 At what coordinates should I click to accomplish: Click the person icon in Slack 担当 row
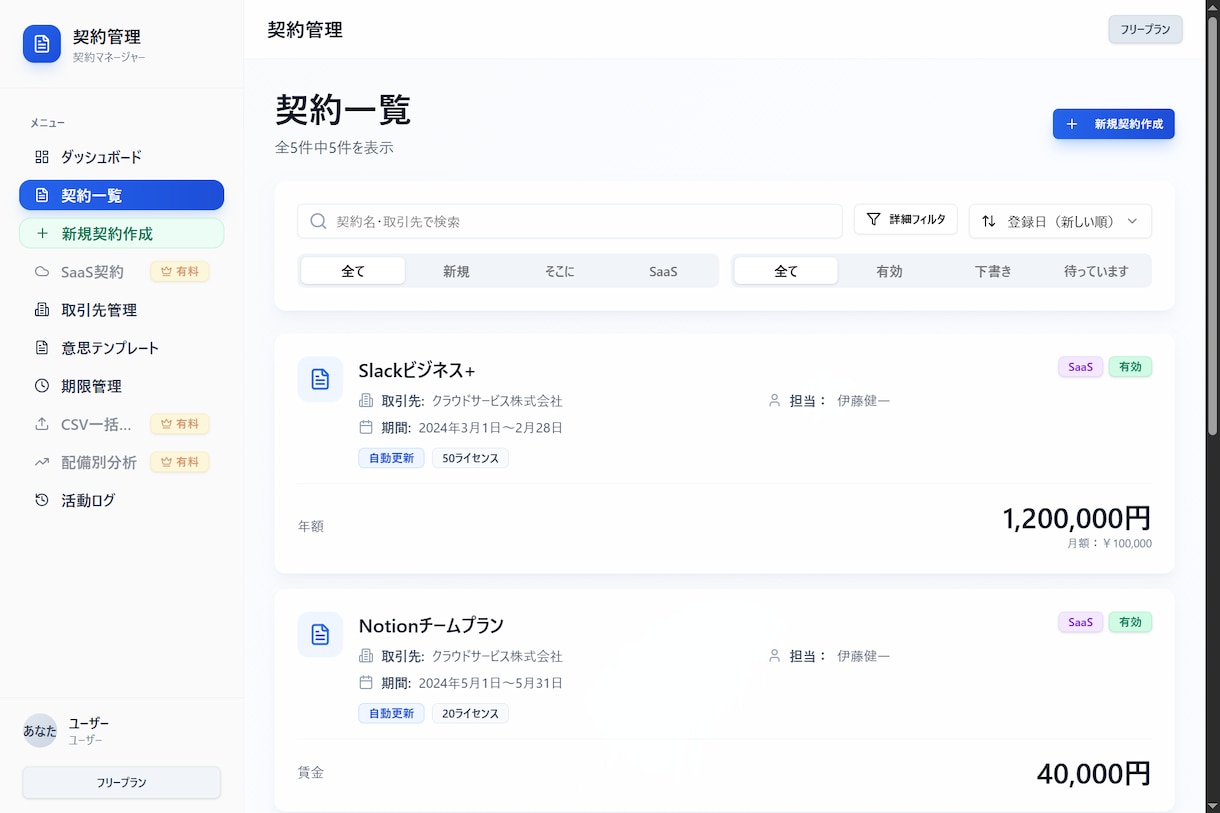click(774, 400)
